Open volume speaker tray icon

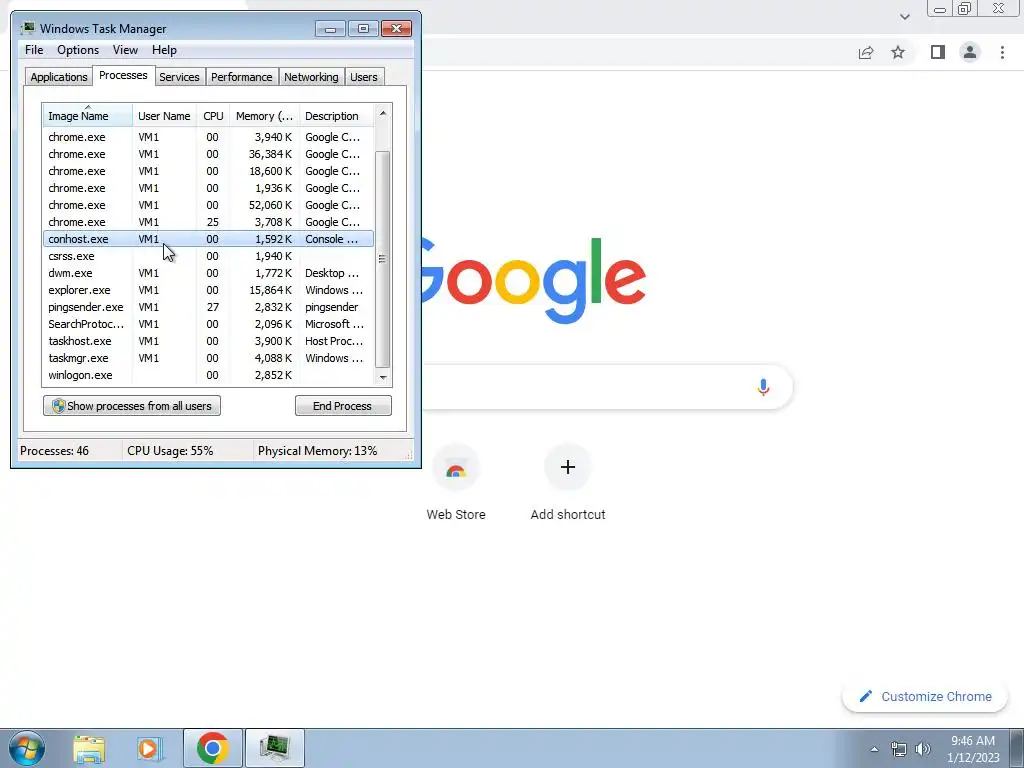923,749
